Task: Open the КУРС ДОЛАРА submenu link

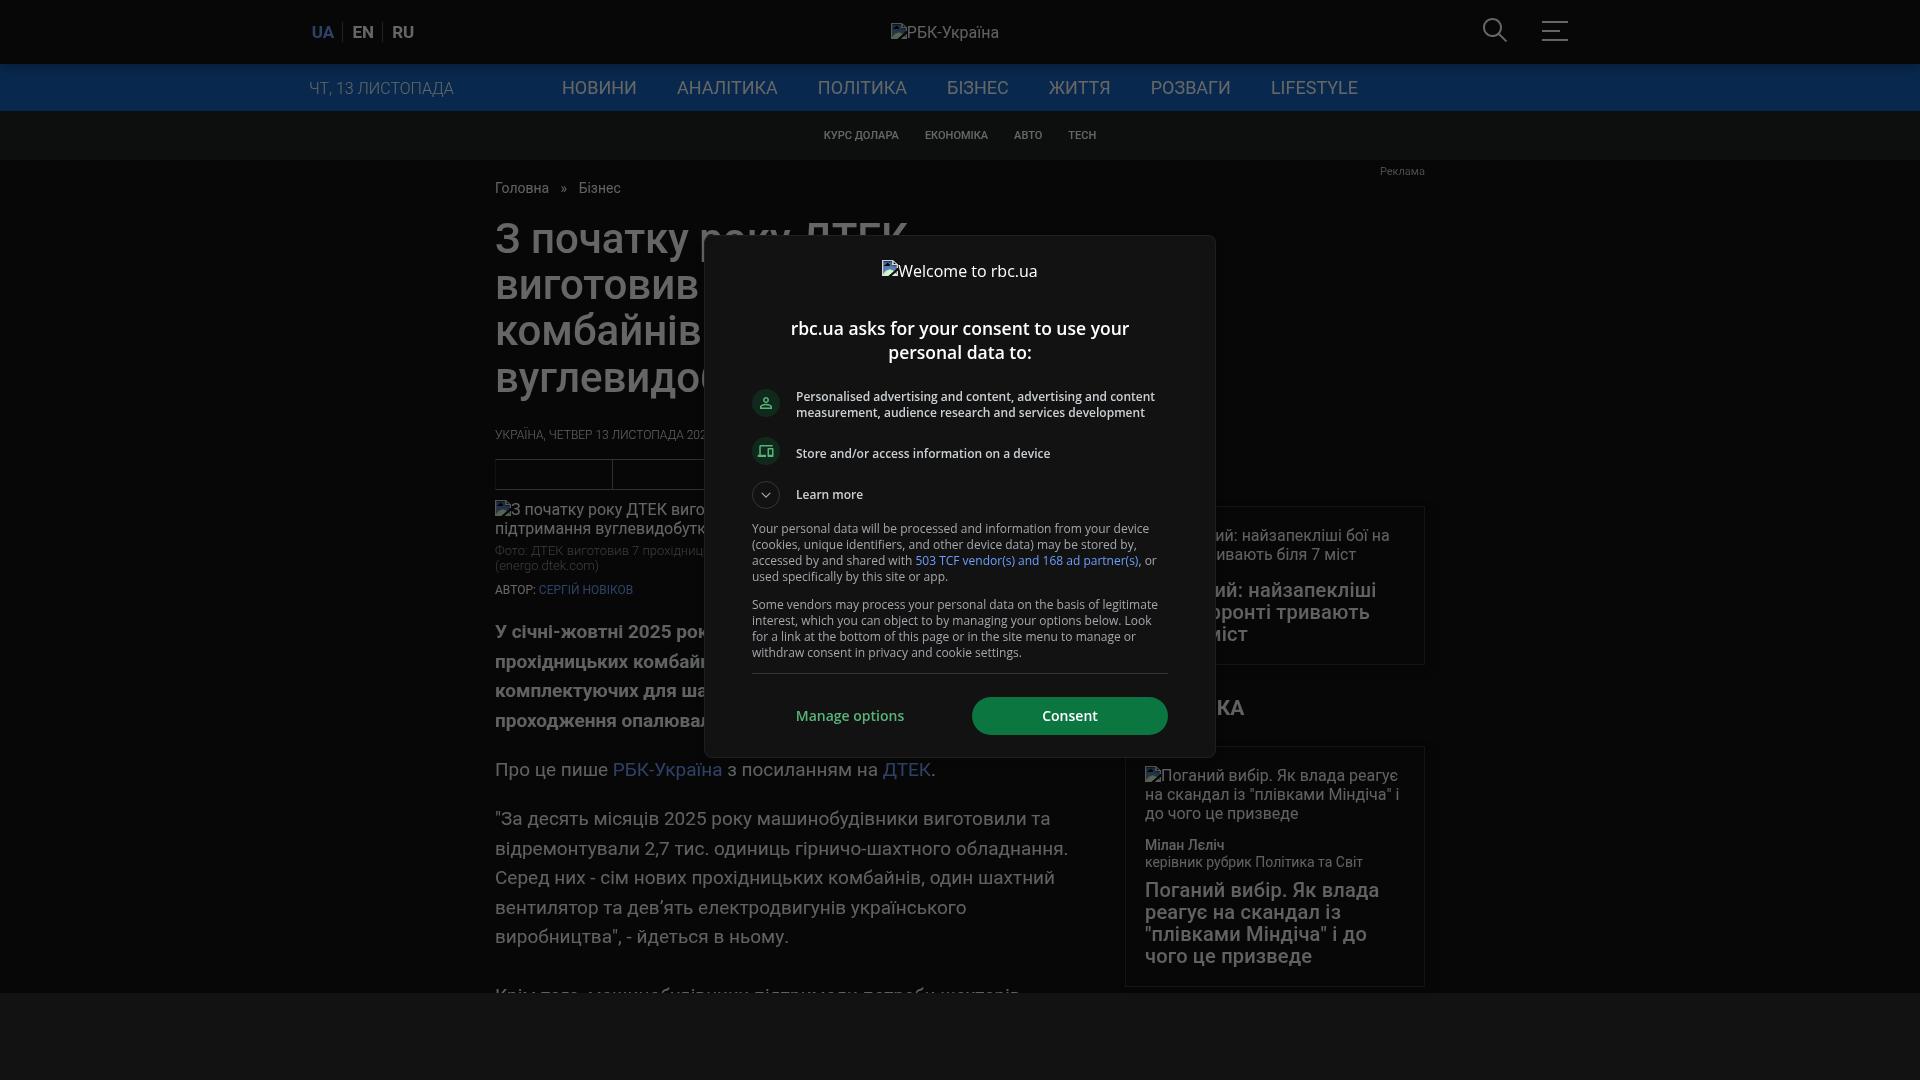Action: [860, 135]
